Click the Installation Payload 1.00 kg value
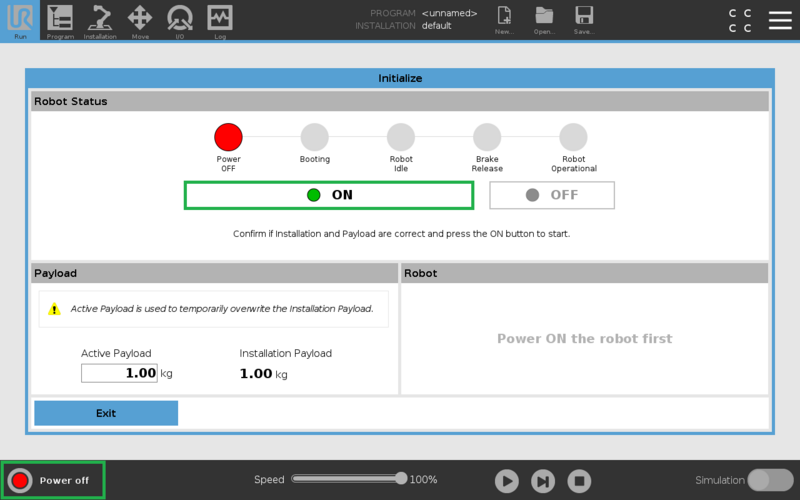The width and height of the screenshot is (800, 500). pyautogui.click(x=263, y=374)
